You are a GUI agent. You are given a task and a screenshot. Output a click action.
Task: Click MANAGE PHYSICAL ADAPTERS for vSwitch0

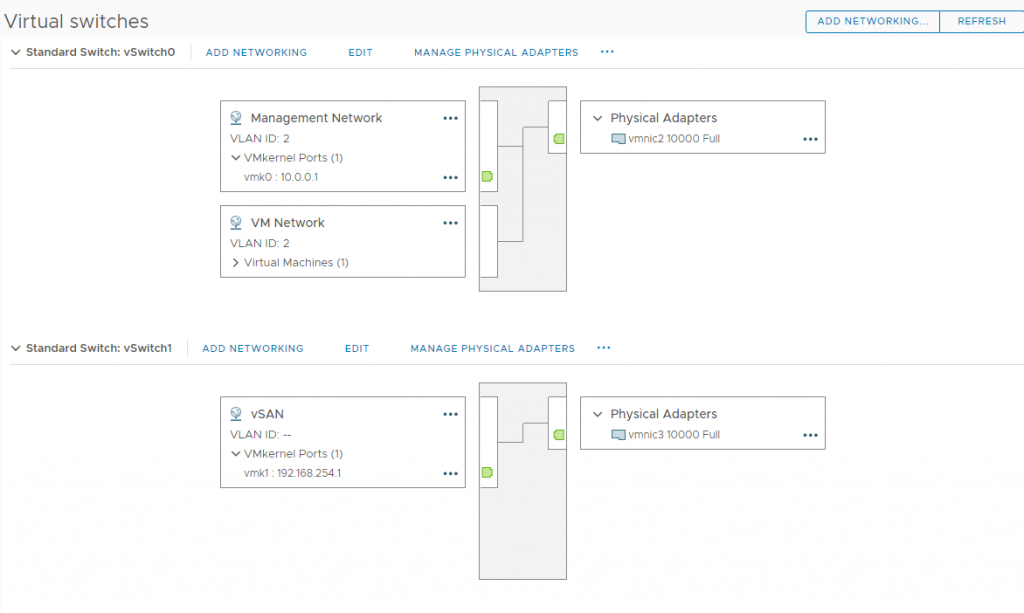coord(495,52)
